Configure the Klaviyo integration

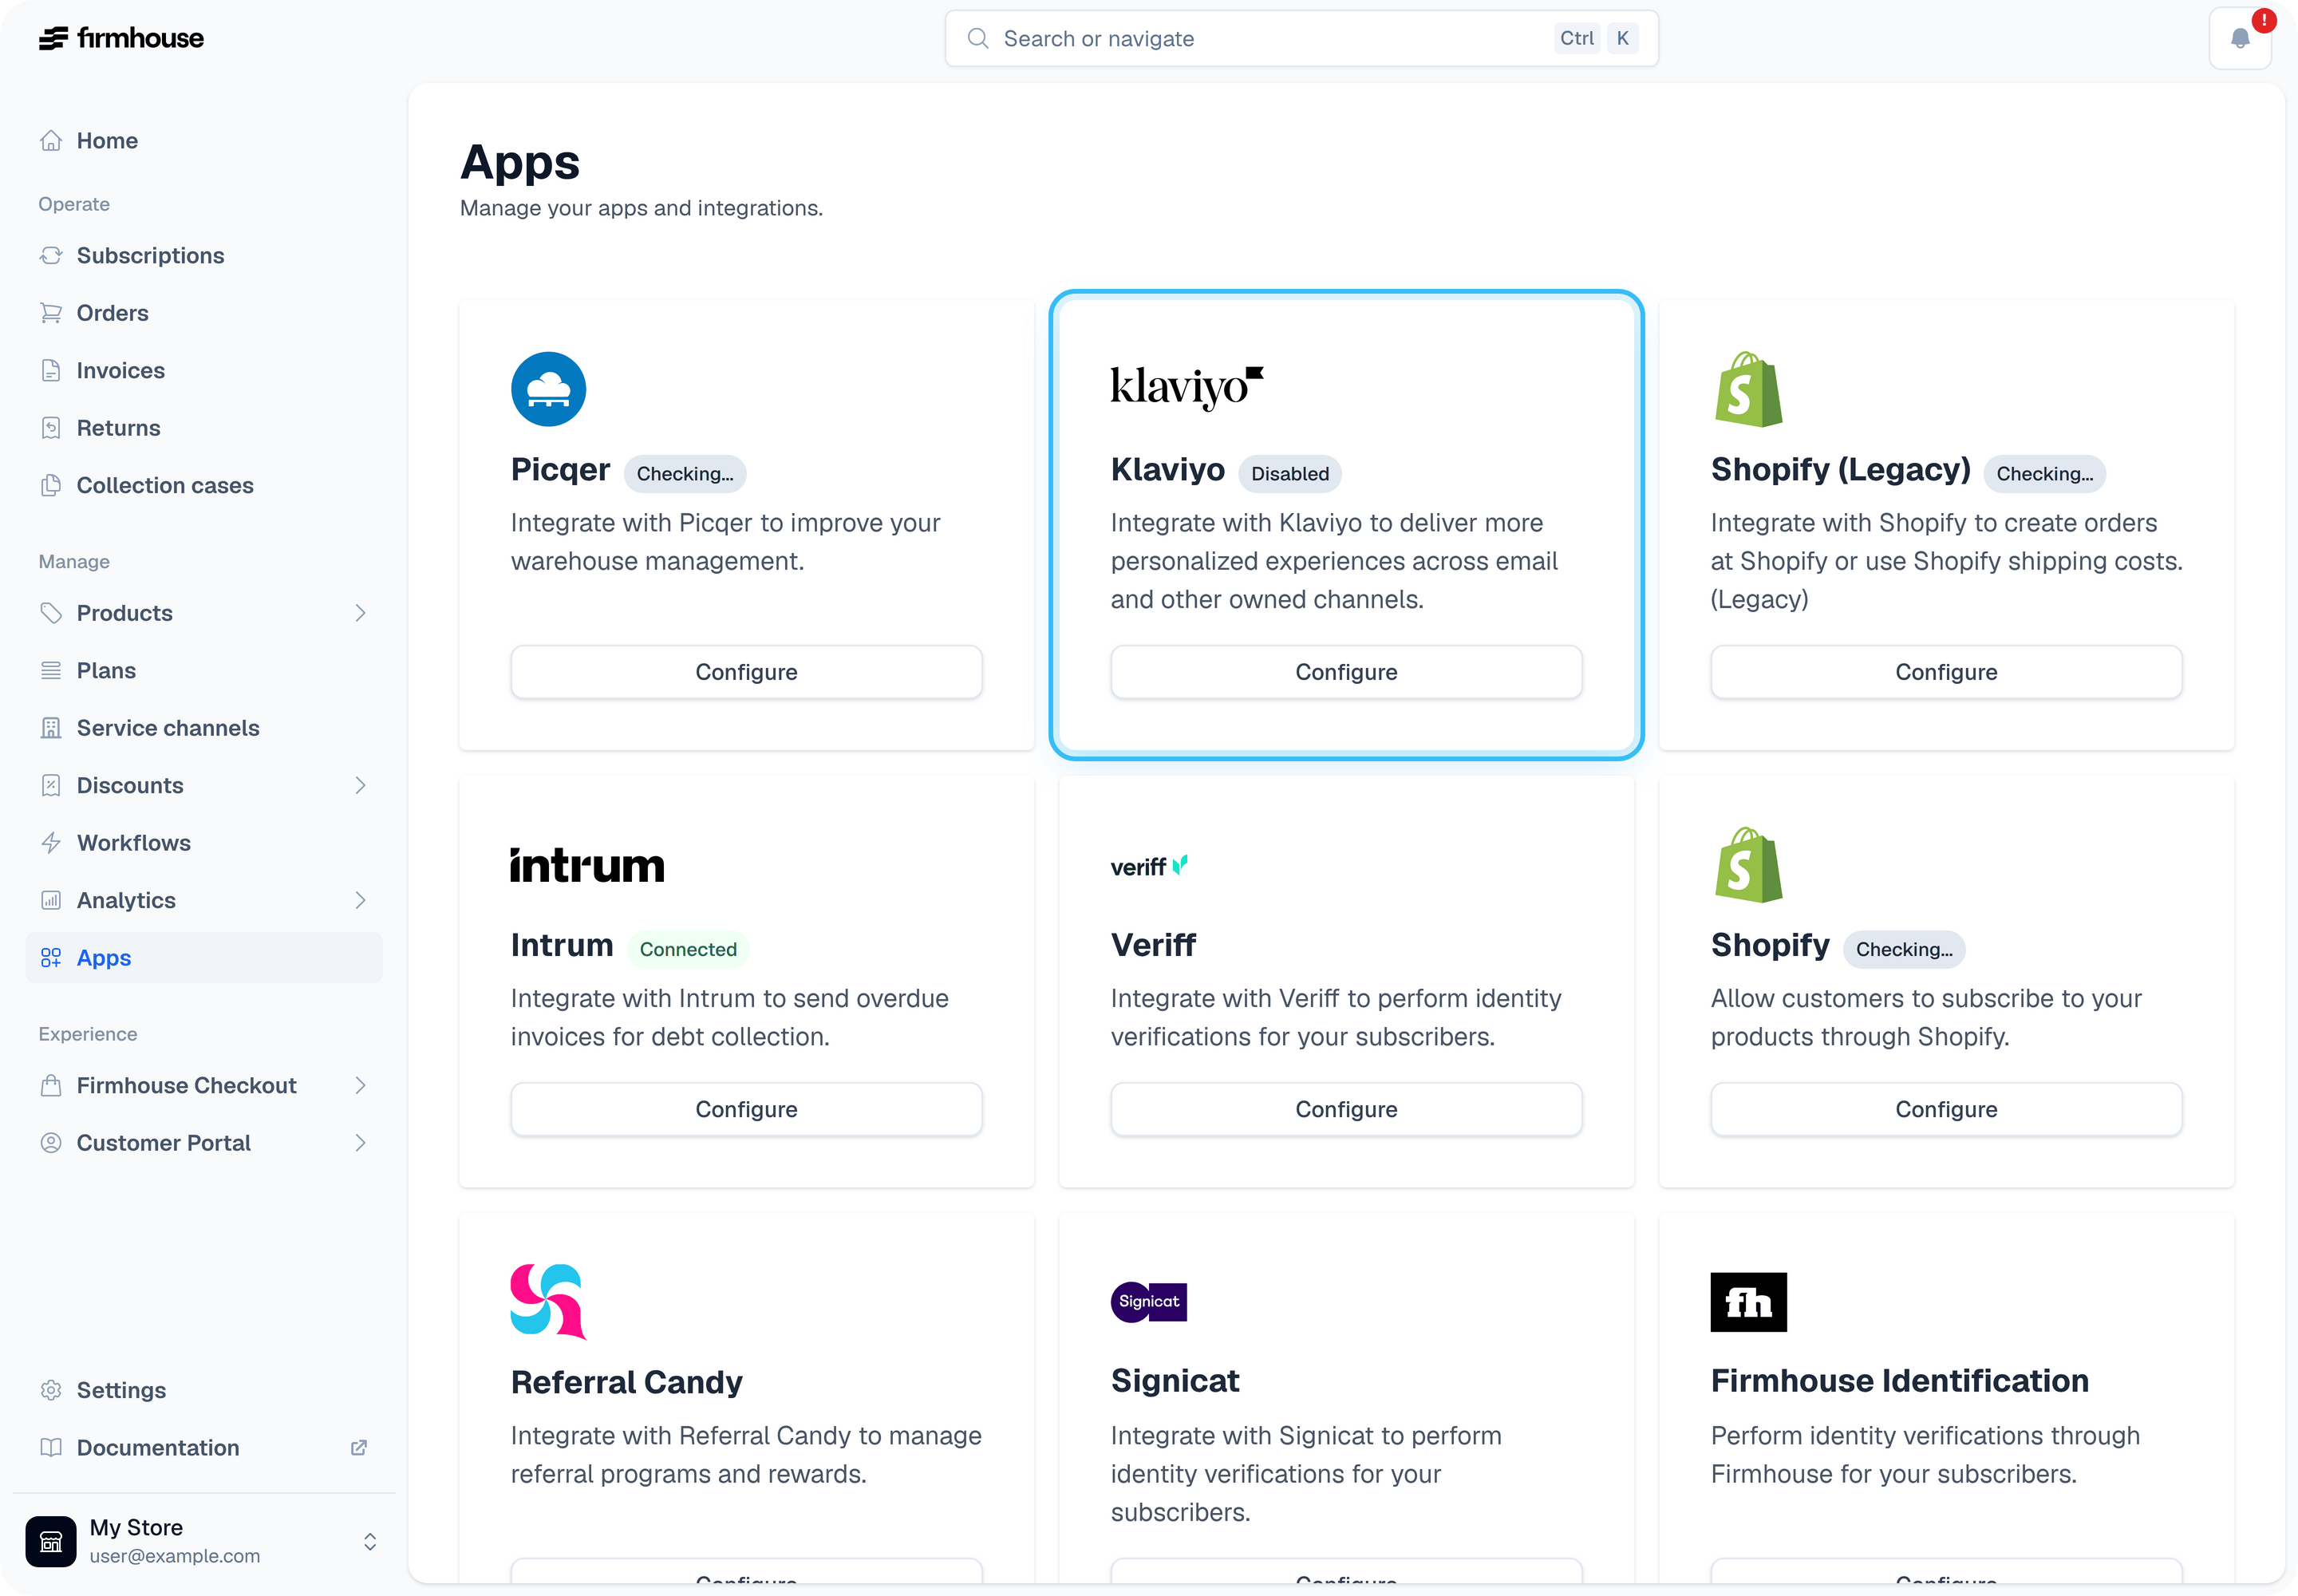pos(1346,672)
